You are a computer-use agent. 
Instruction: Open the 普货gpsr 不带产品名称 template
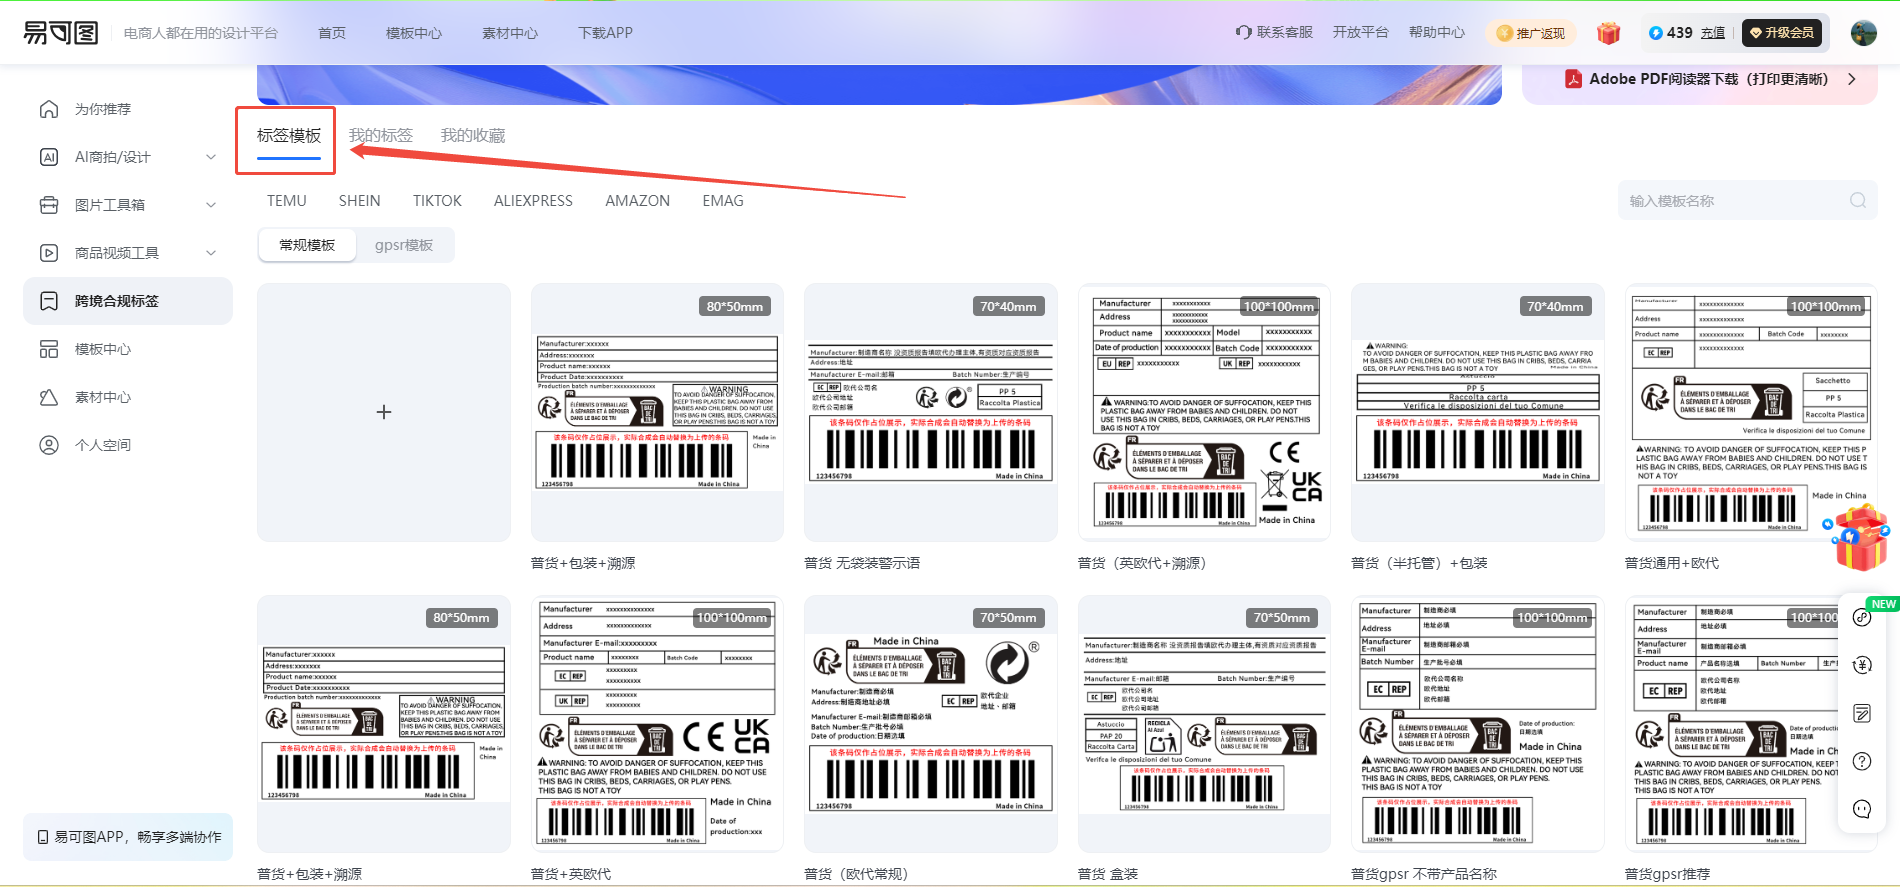tap(1477, 724)
